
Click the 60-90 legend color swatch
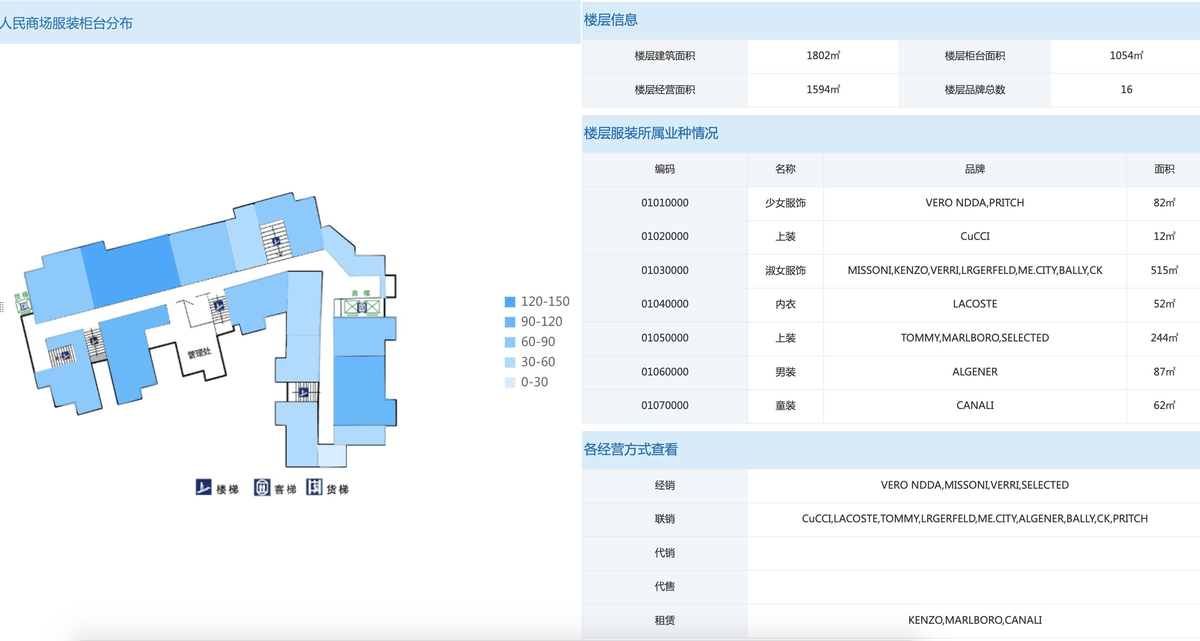pos(510,342)
